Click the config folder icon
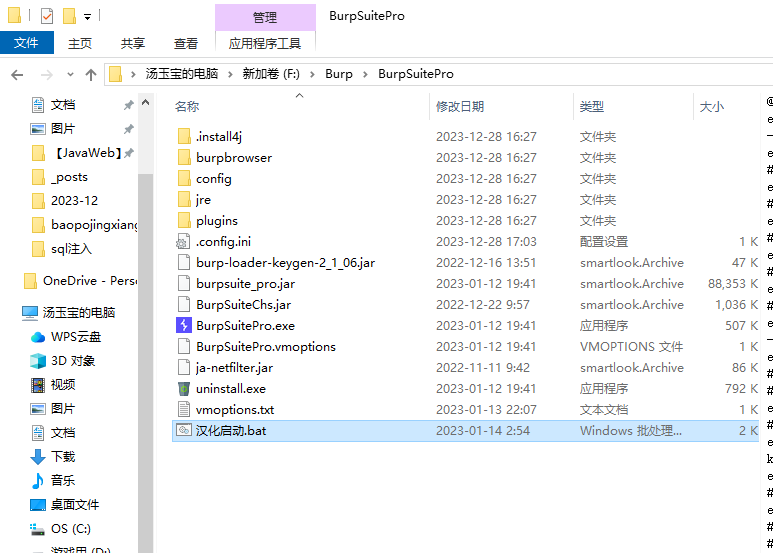The width and height of the screenshot is (773, 553). coord(184,178)
